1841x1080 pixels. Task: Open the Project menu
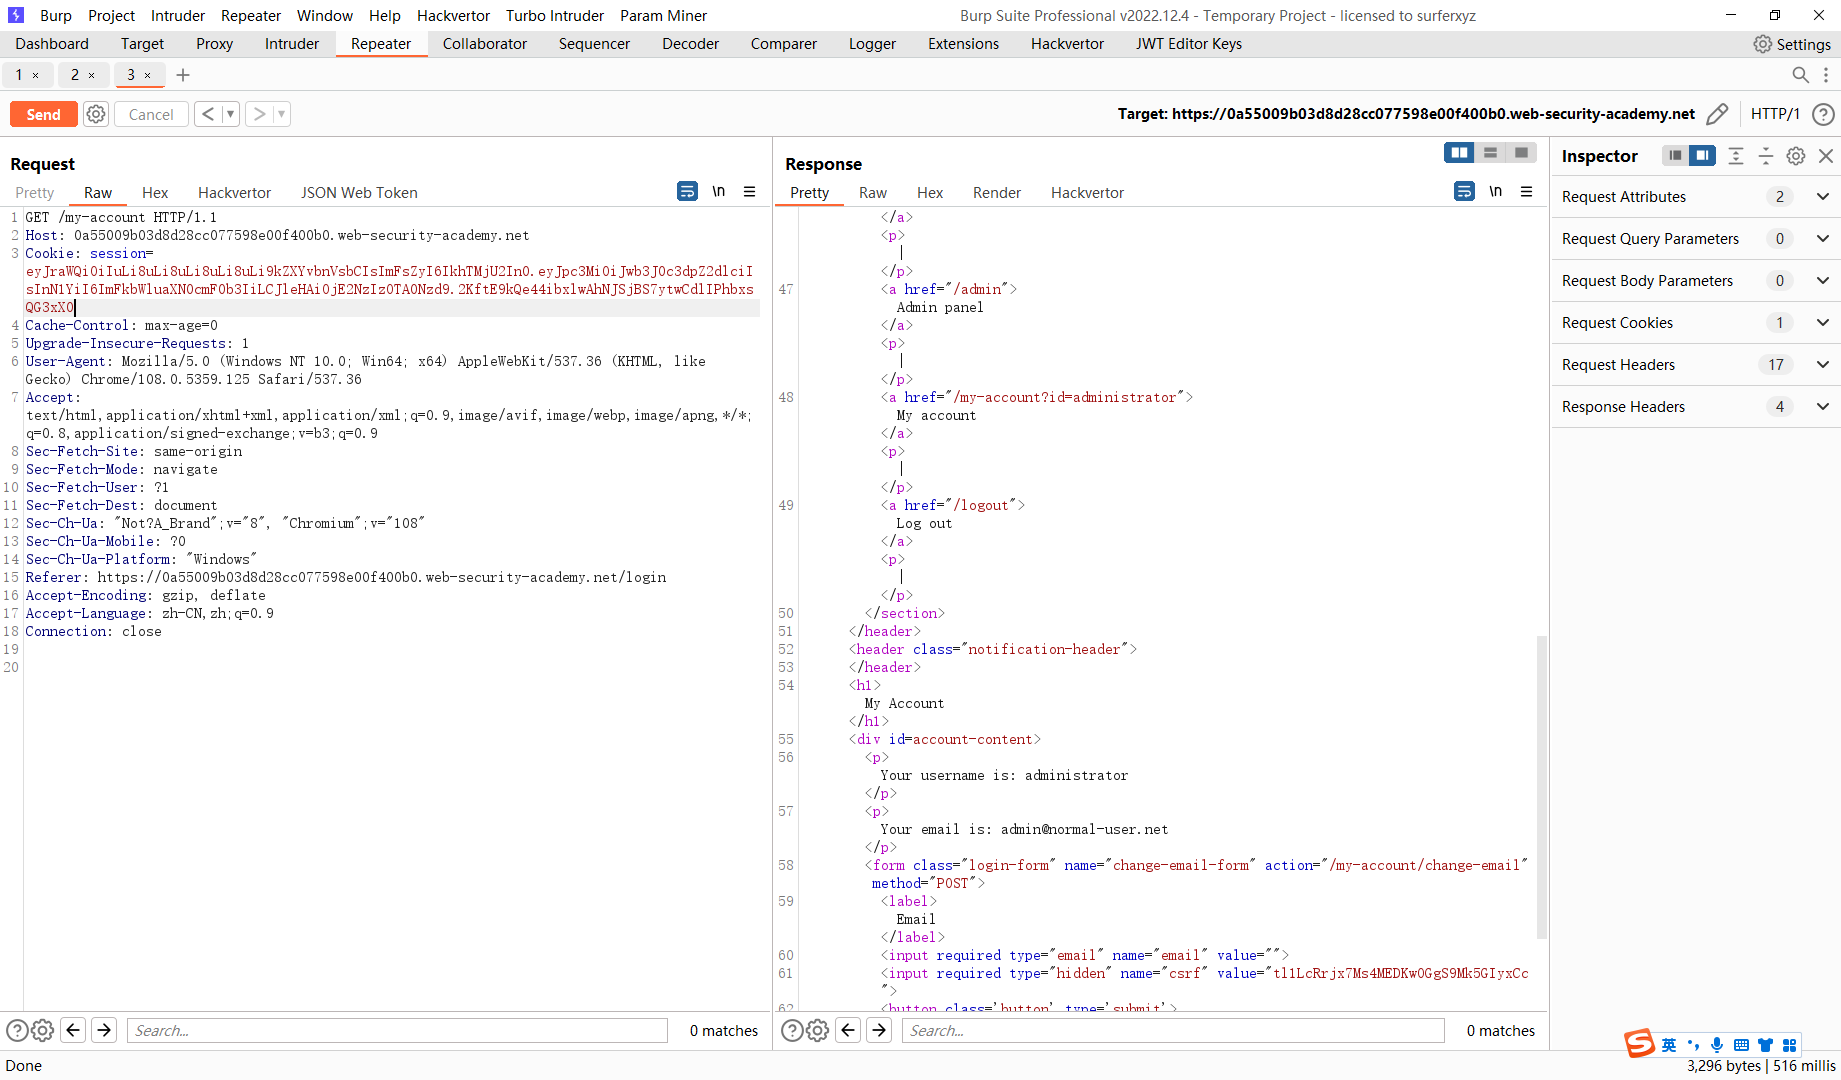pyautogui.click(x=111, y=16)
